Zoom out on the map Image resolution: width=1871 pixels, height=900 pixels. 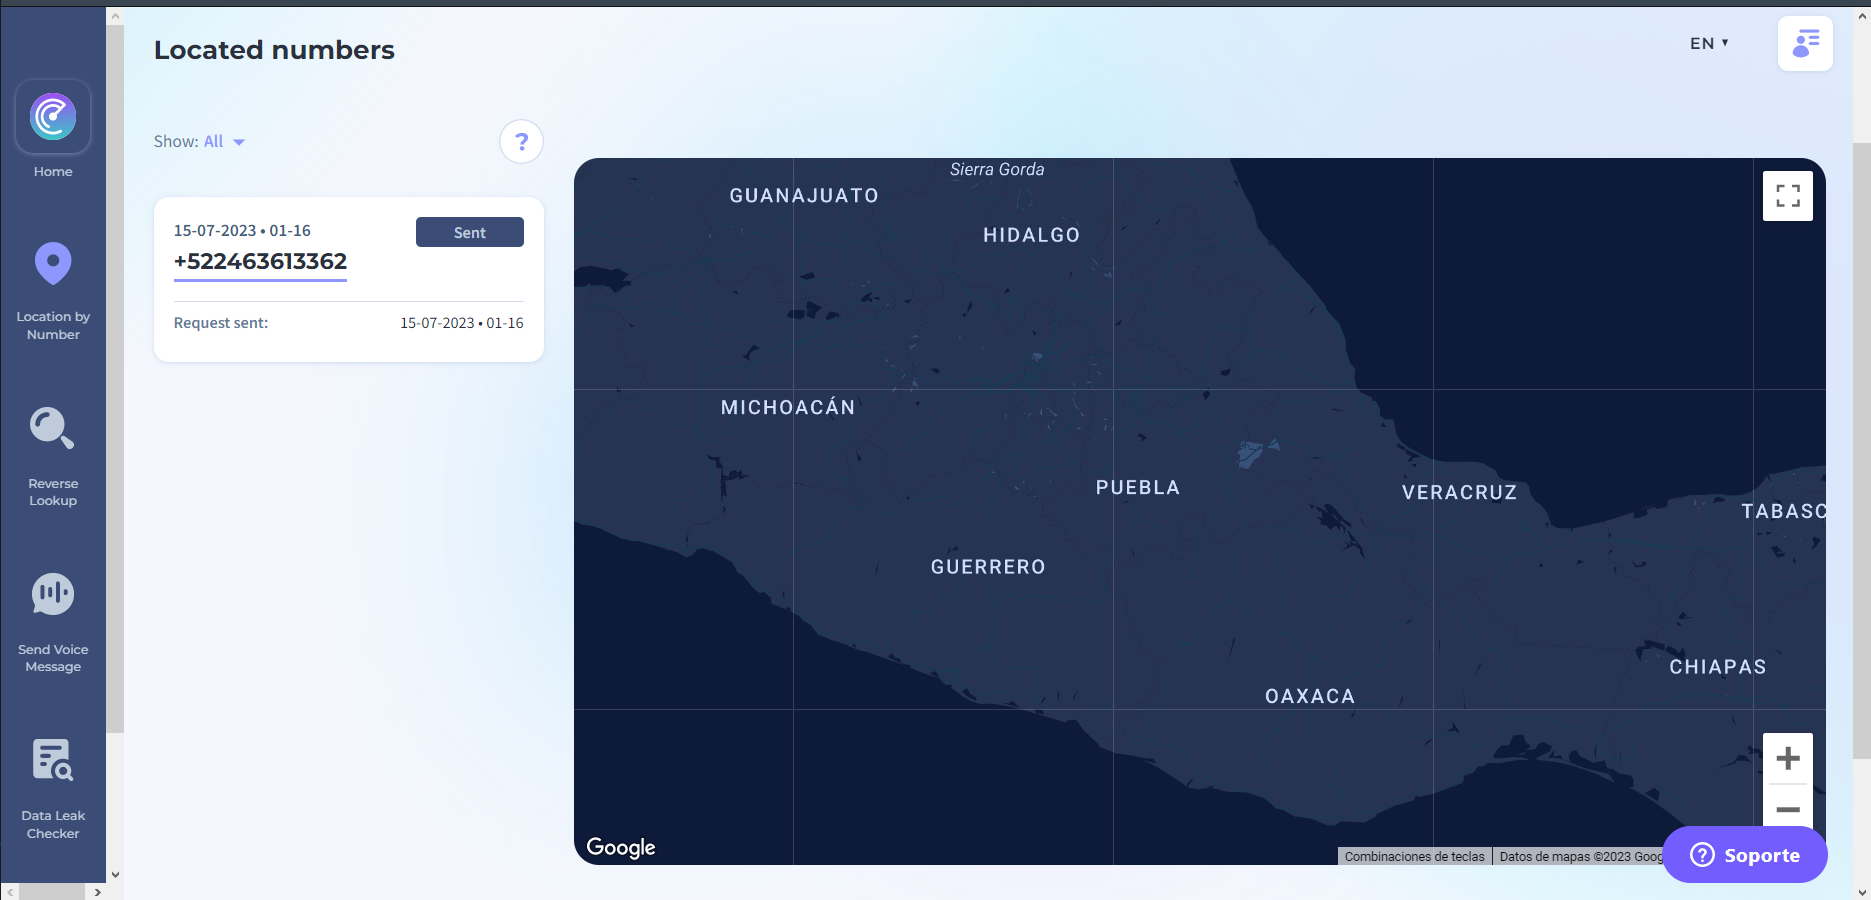[x=1787, y=809]
